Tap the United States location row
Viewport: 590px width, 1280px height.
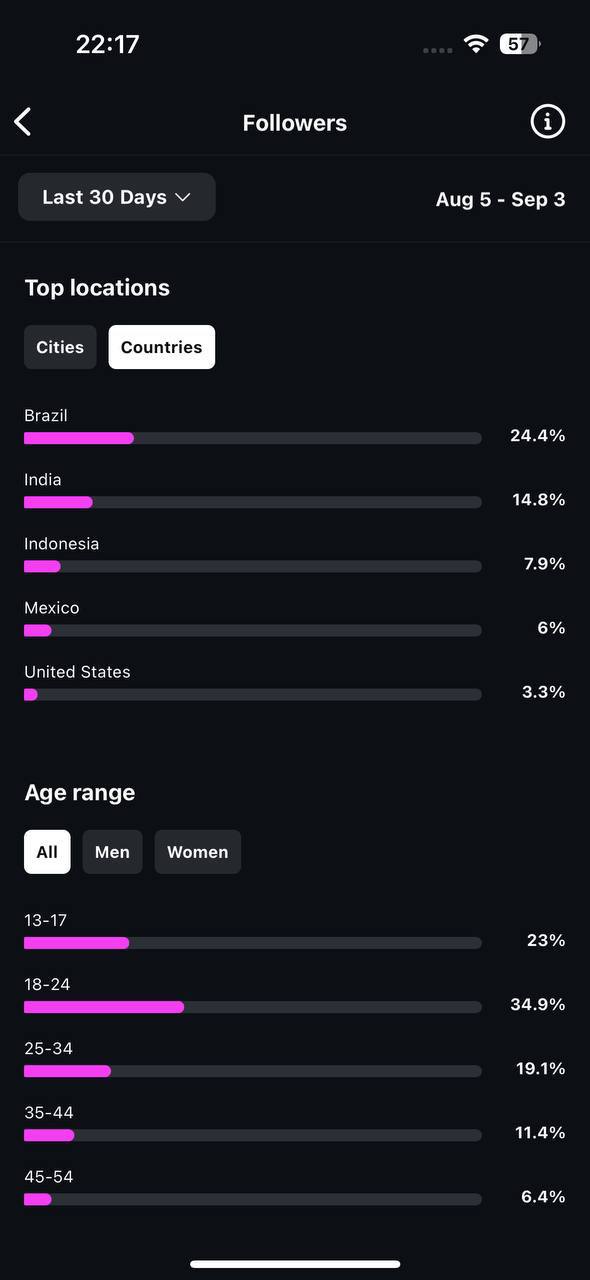[295, 682]
